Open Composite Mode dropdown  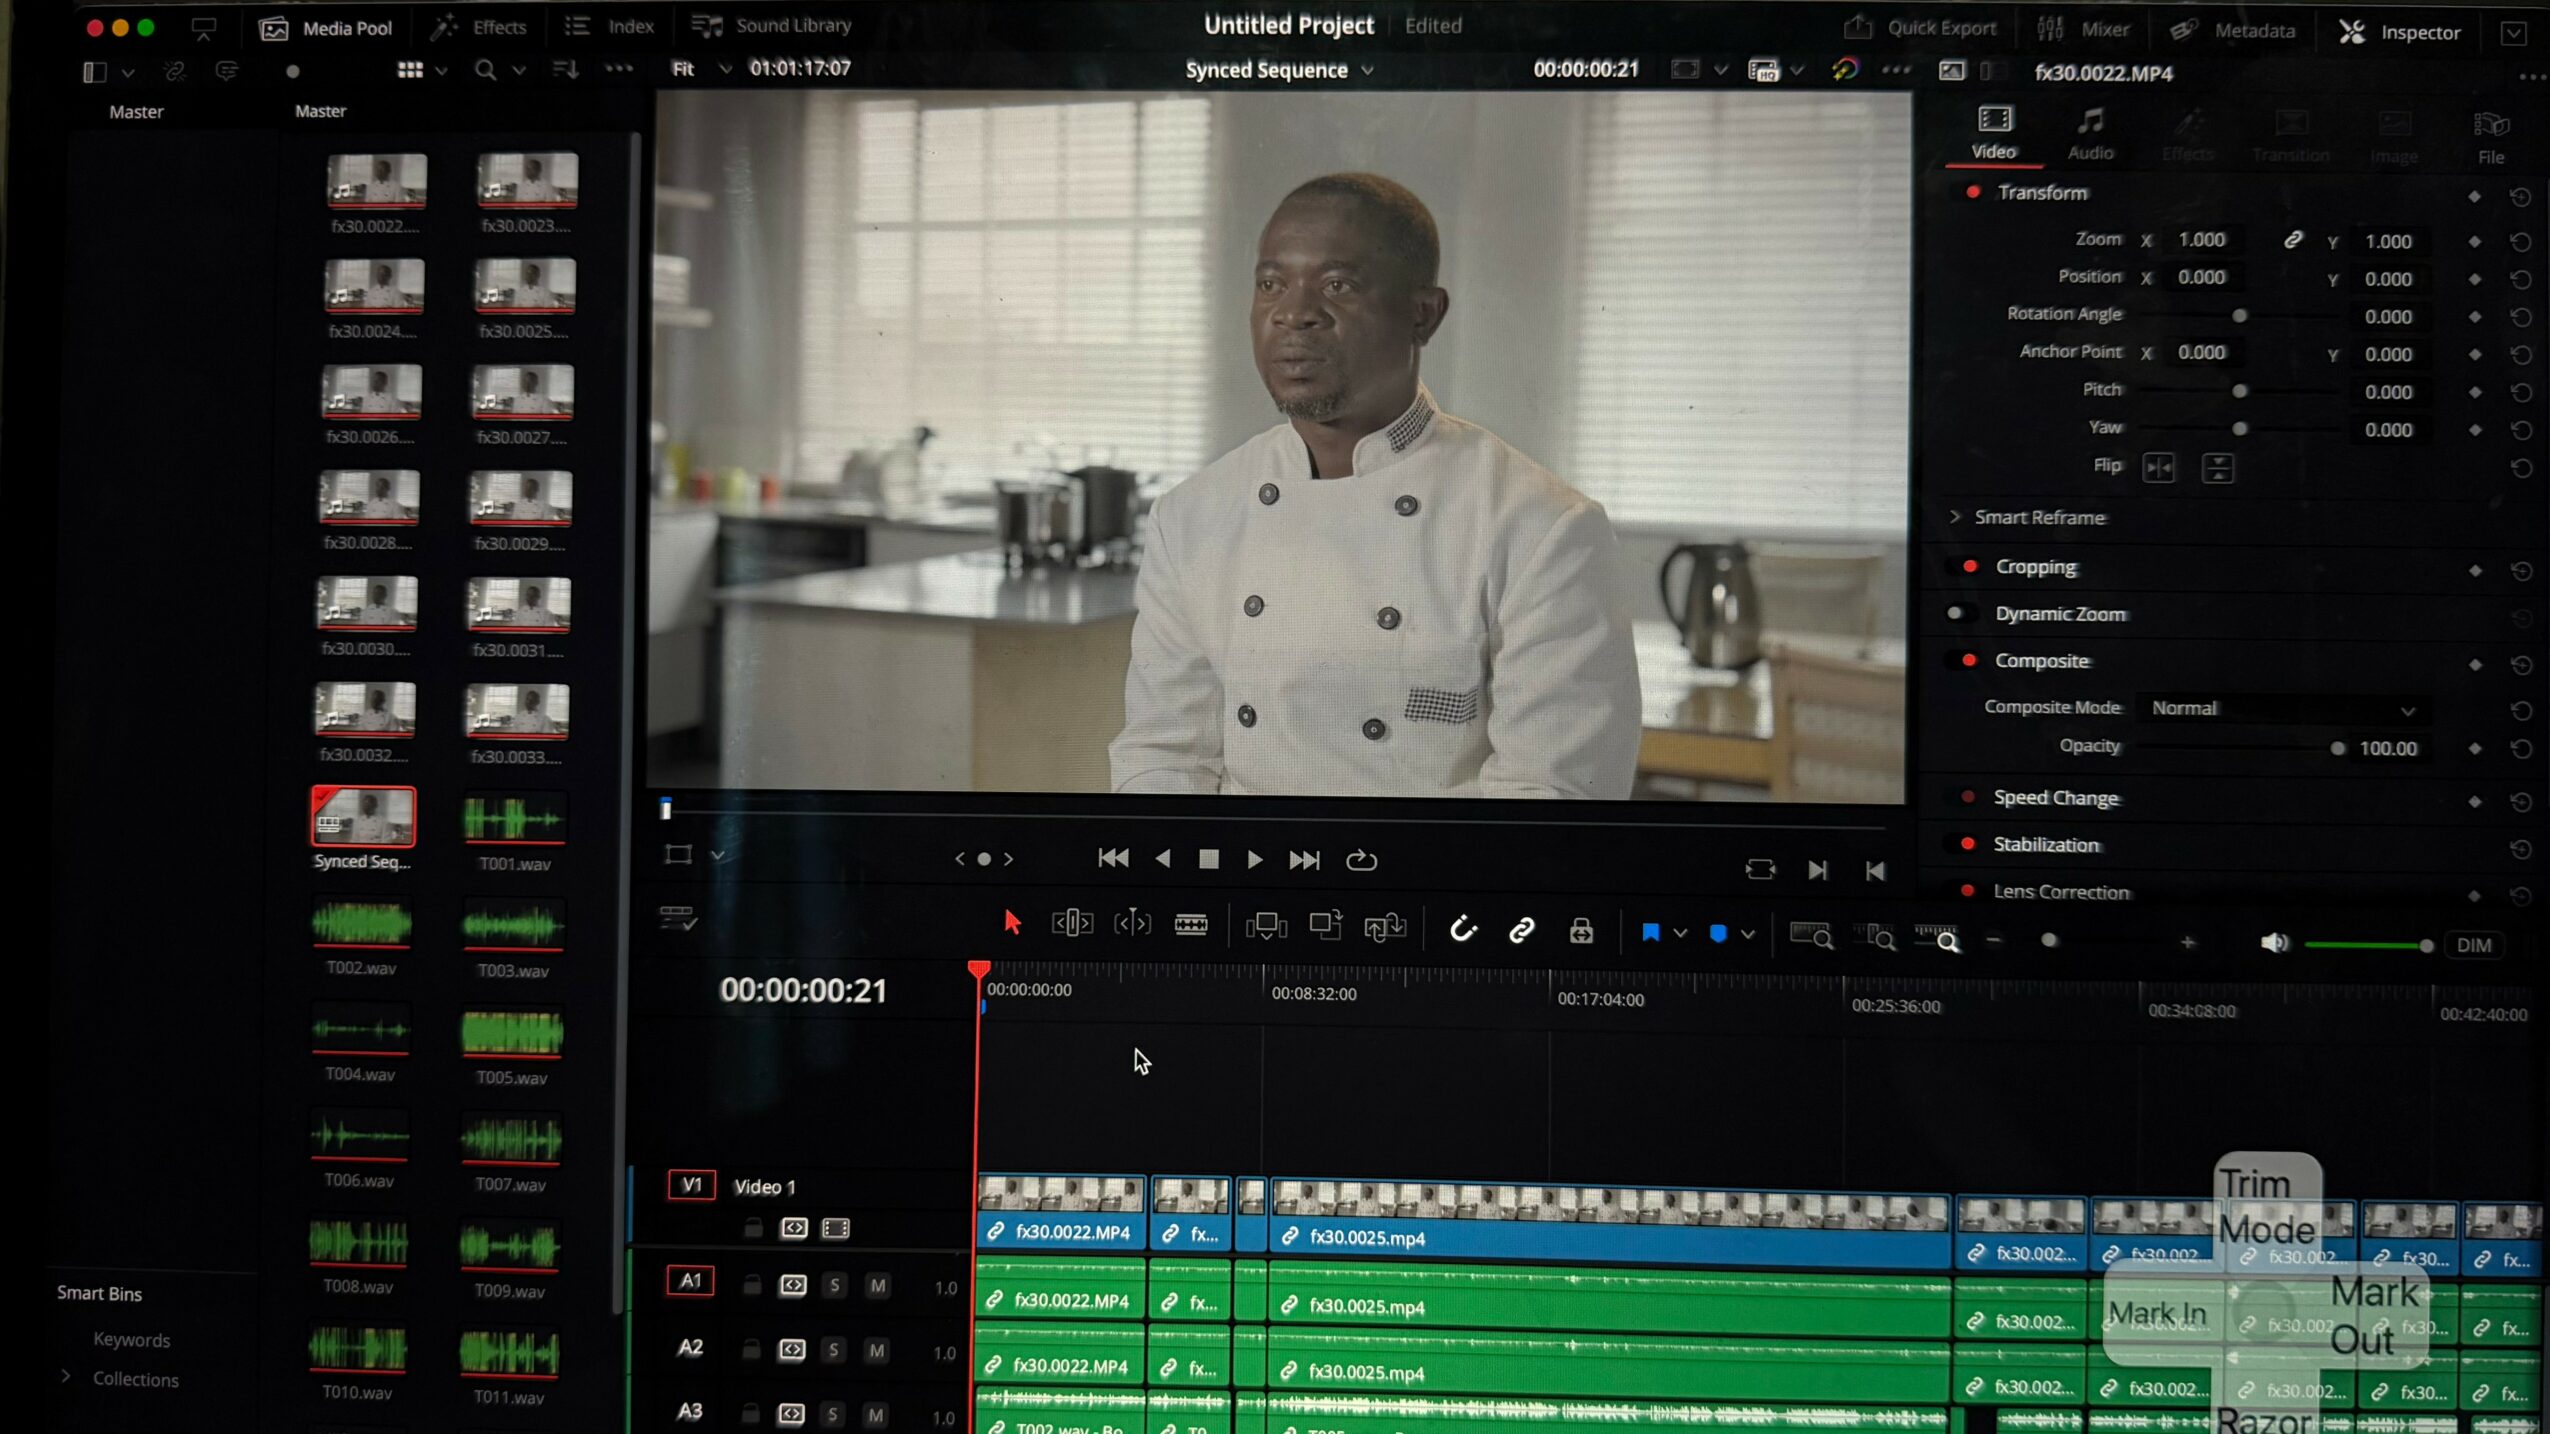pos(2282,708)
